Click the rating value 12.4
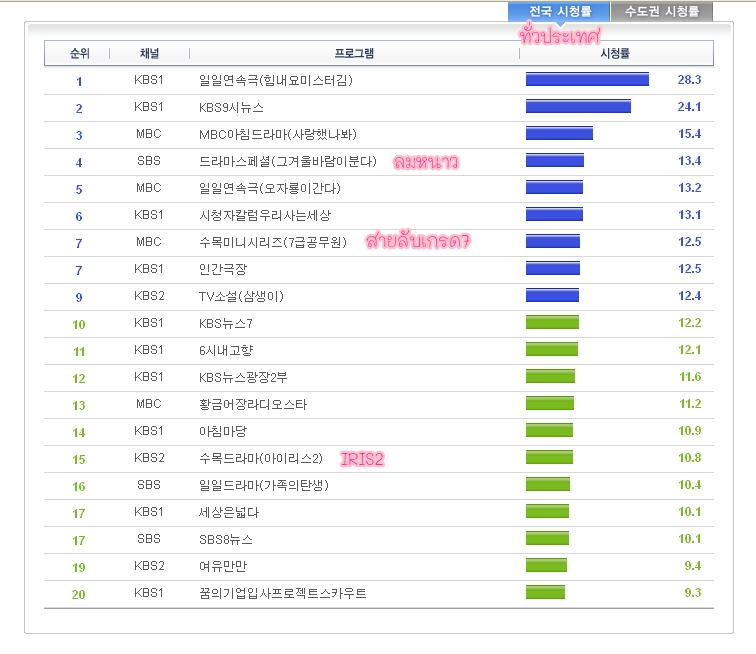 689,296
